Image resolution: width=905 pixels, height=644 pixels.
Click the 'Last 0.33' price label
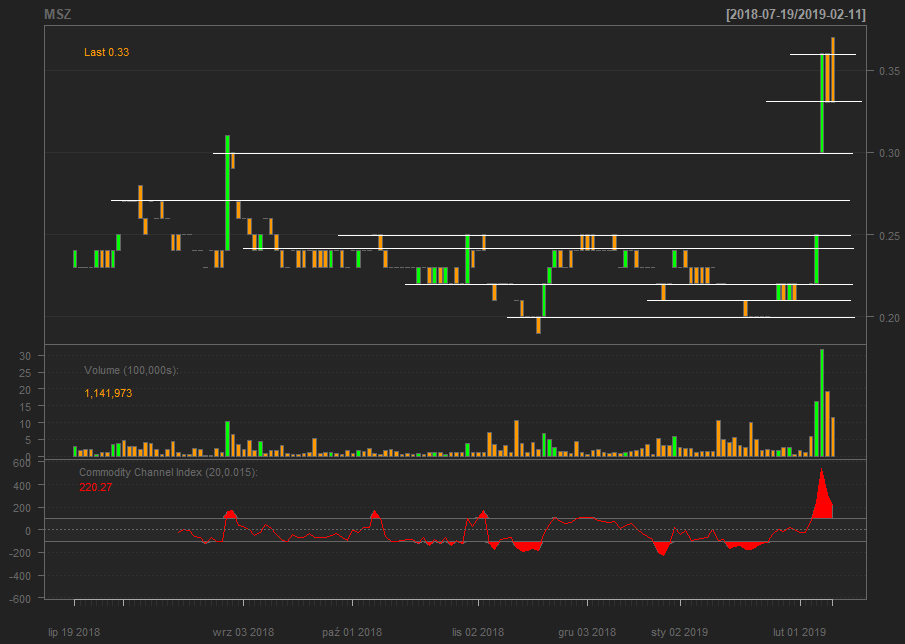[x=106, y=53]
